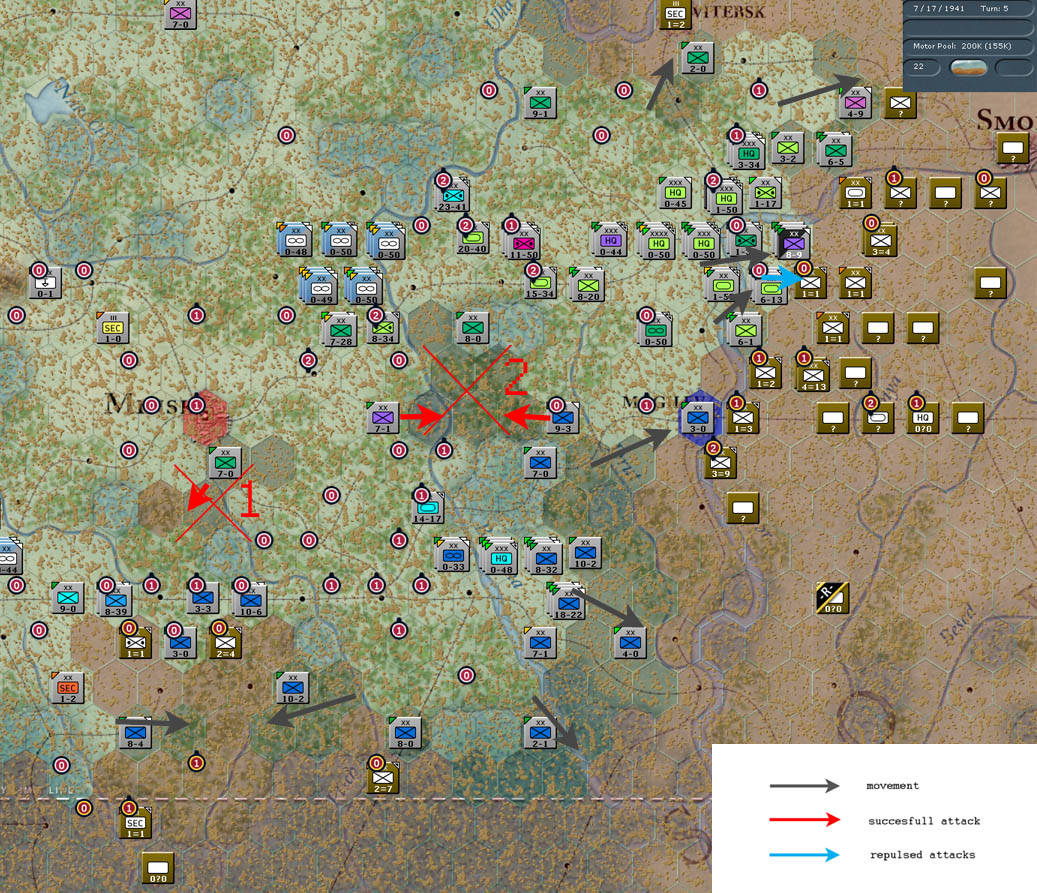Select the Soviet 3=4 unit counter
The height and width of the screenshot is (893, 1037).
coord(880,241)
